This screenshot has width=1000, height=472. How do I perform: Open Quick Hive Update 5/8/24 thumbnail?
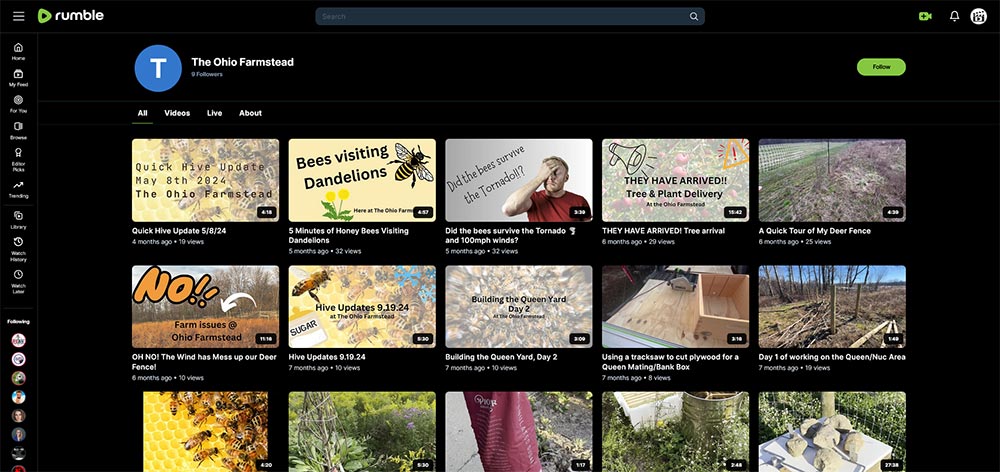(x=205, y=181)
